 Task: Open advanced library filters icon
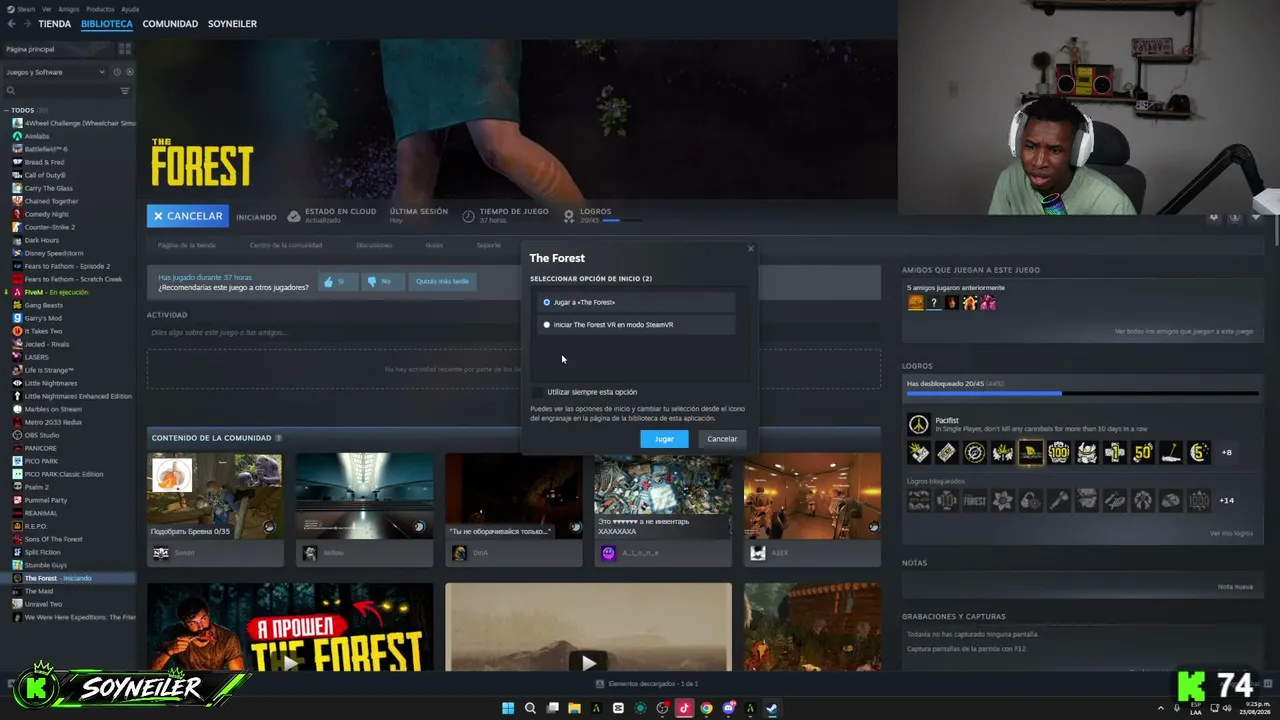pyautogui.click(x=125, y=91)
